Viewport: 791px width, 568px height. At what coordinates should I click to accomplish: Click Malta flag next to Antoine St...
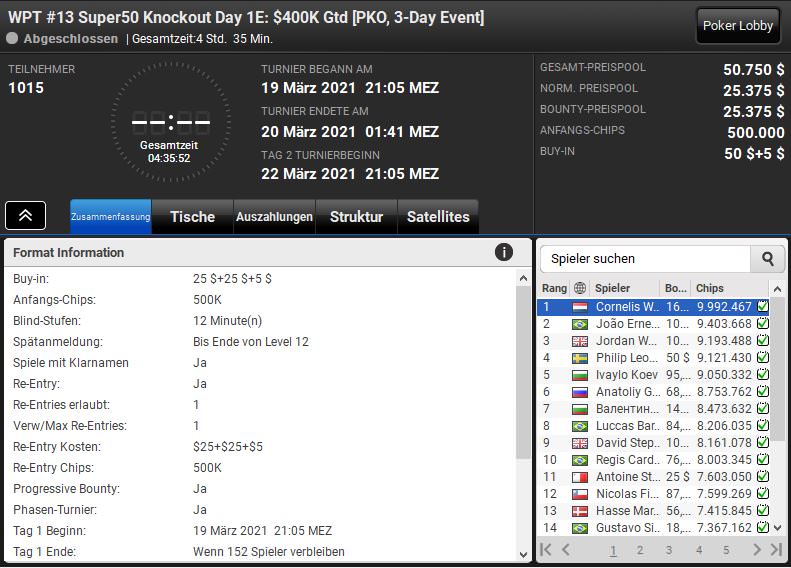[580, 477]
